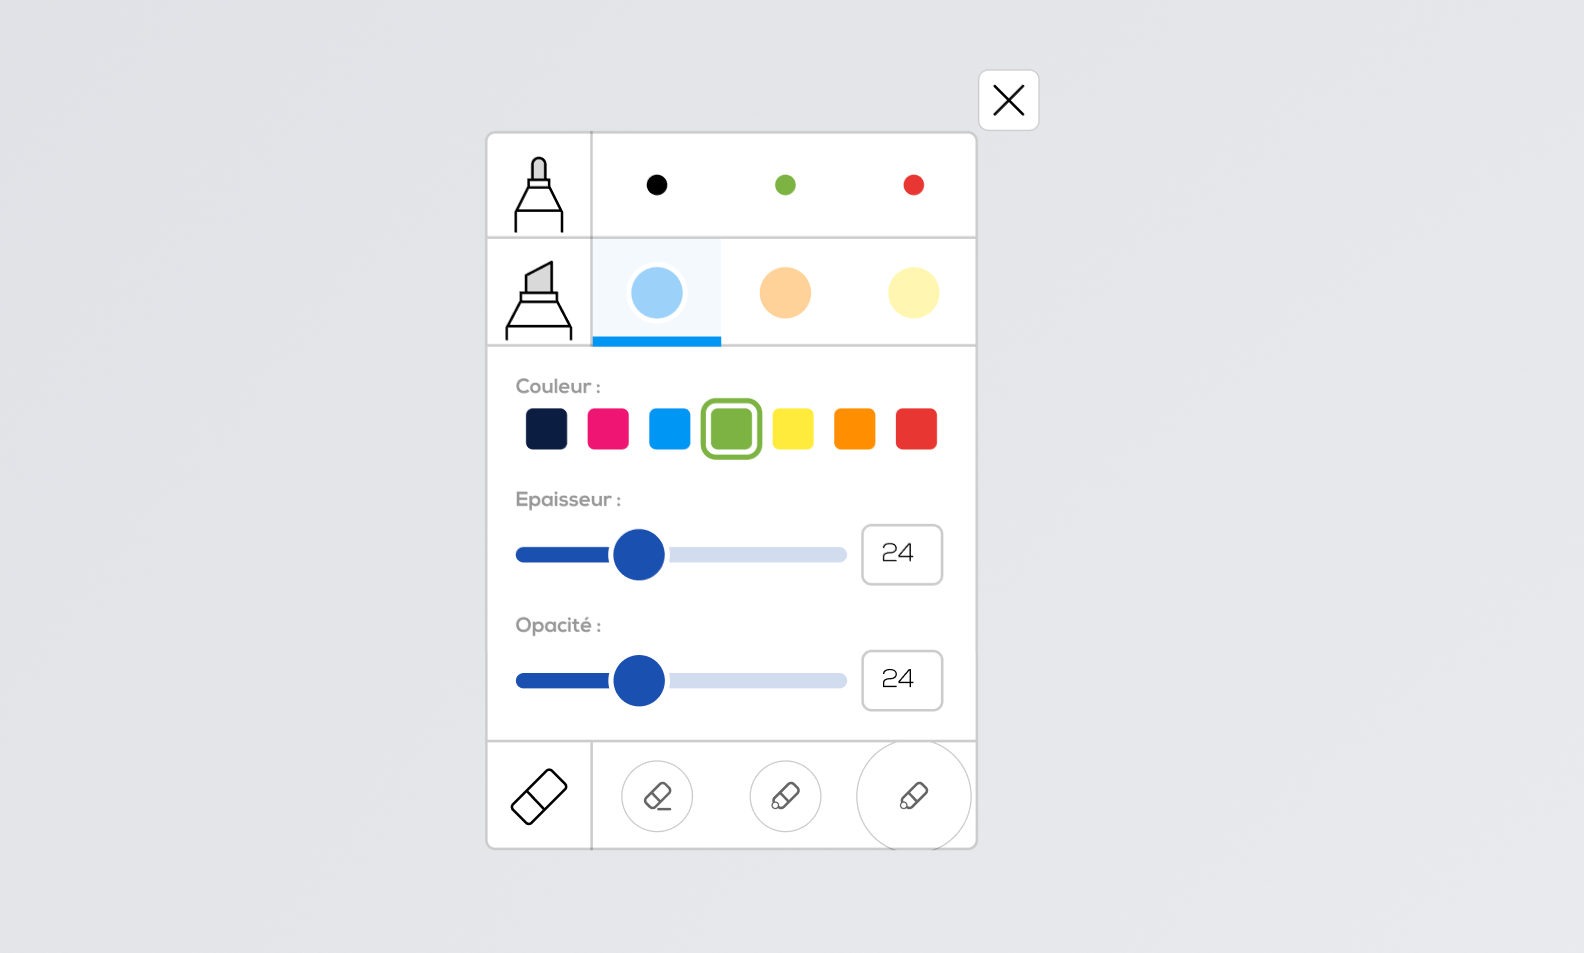
Task: Choose the large eraser size option
Action: point(913,796)
